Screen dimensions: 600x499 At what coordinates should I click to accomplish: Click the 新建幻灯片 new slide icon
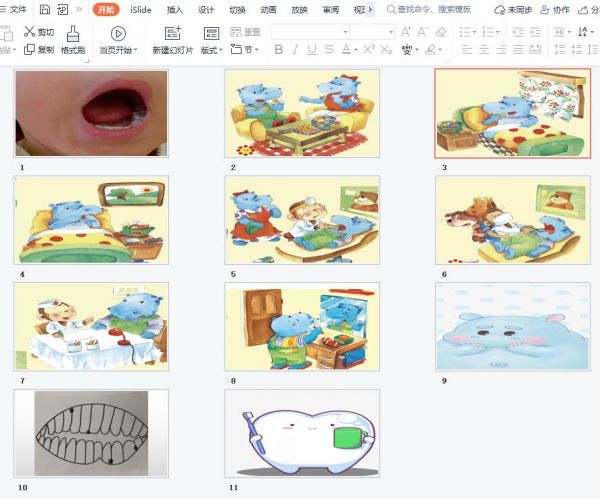pyautogui.click(x=173, y=34)
